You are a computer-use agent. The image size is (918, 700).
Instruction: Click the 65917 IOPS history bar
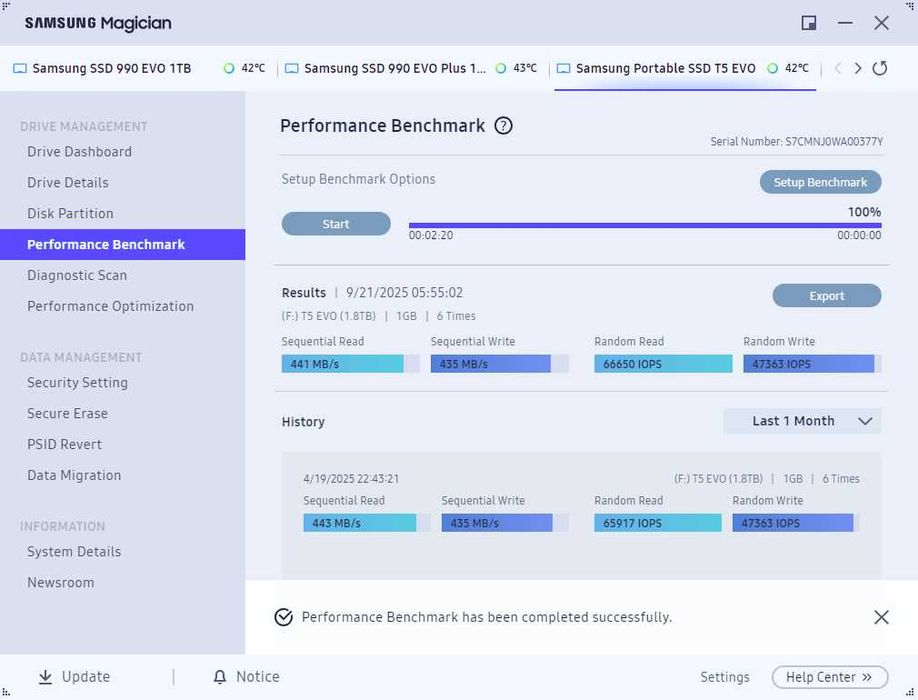pyautogui.click(x=657, y=523)
